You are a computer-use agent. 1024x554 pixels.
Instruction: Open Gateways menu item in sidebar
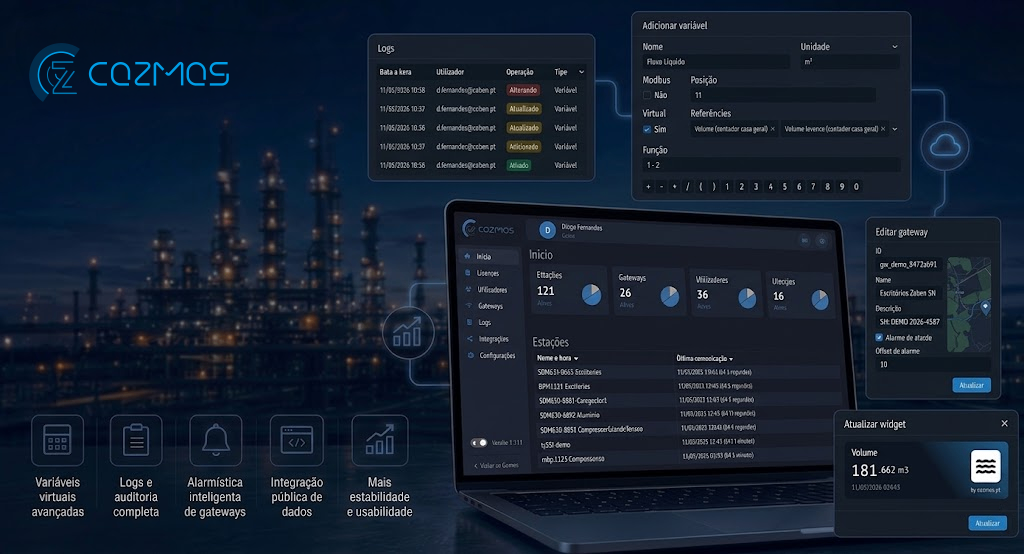(x=490, y=306)
